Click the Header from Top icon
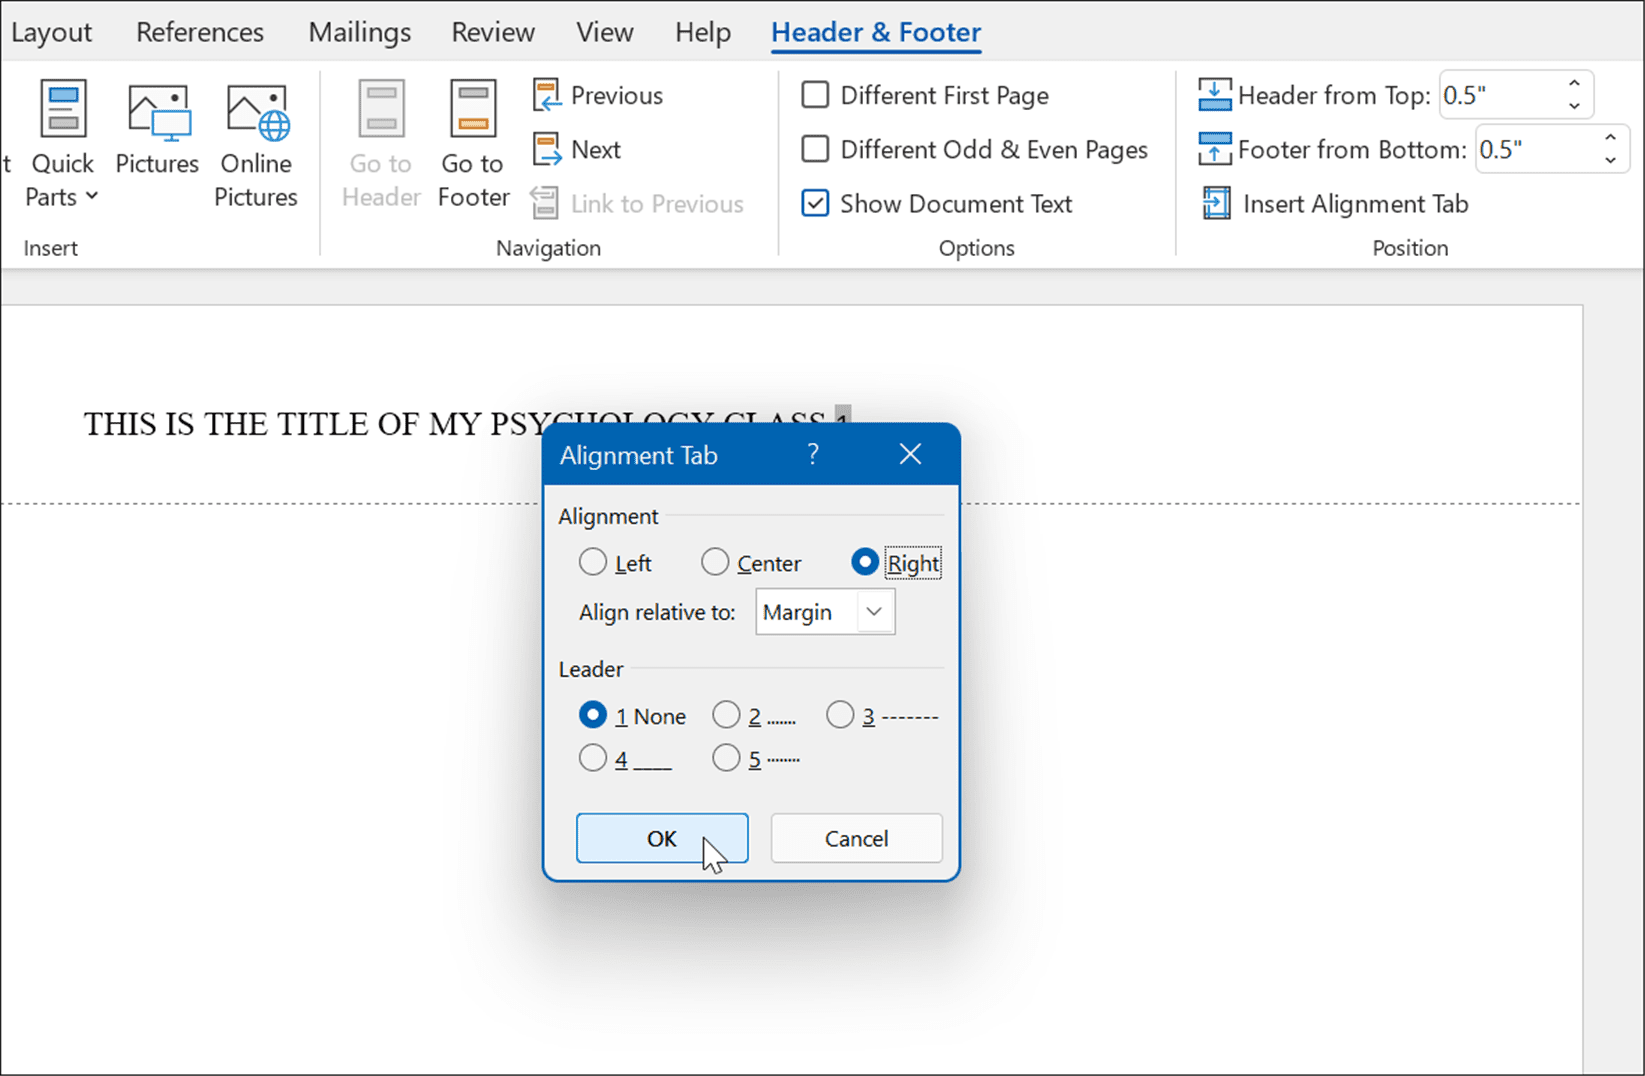This screenshot has width=1645, height=1076. (x=1214, y=93)
